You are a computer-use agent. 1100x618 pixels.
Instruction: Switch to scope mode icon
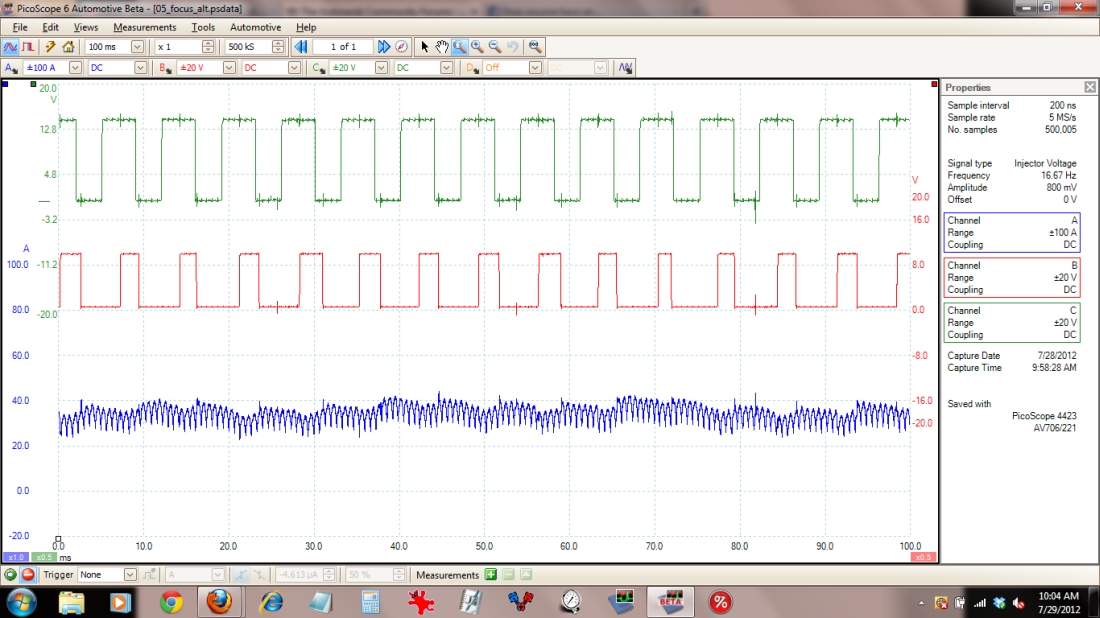click(10, 47)
